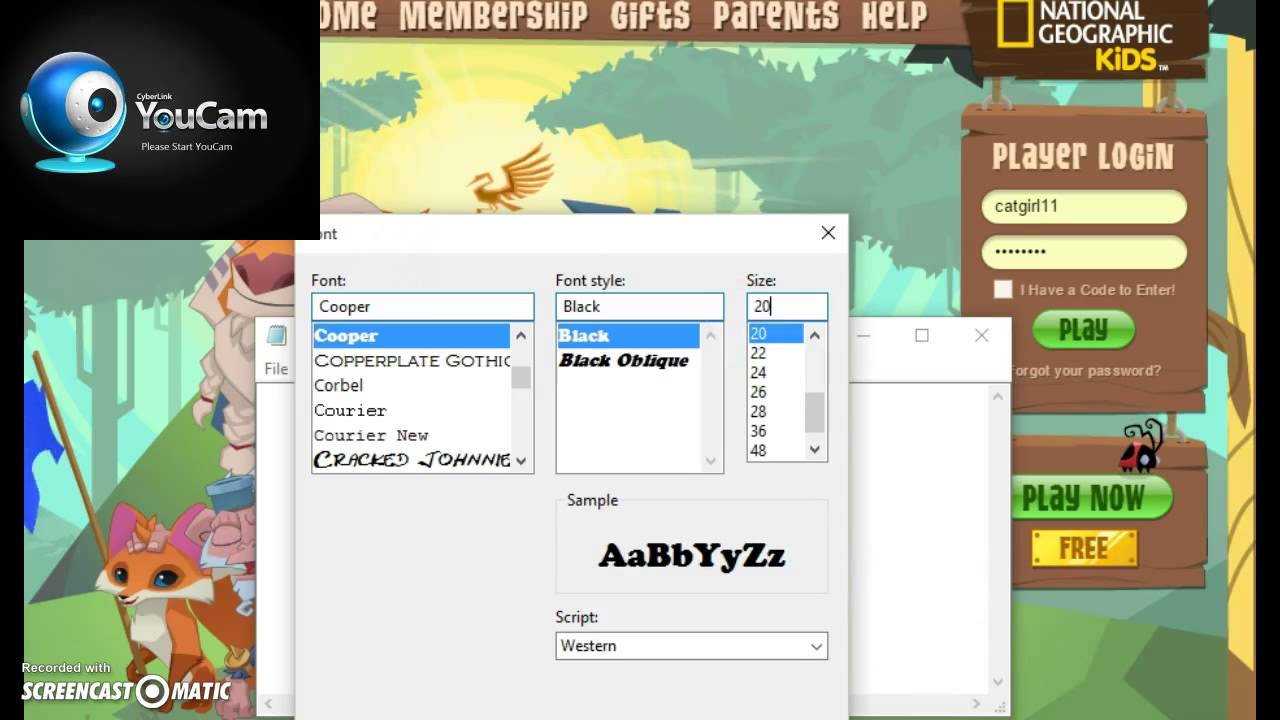Open Gifts page in site navigation
This screenshot has height=720, width=1280.
coord(650,15)
